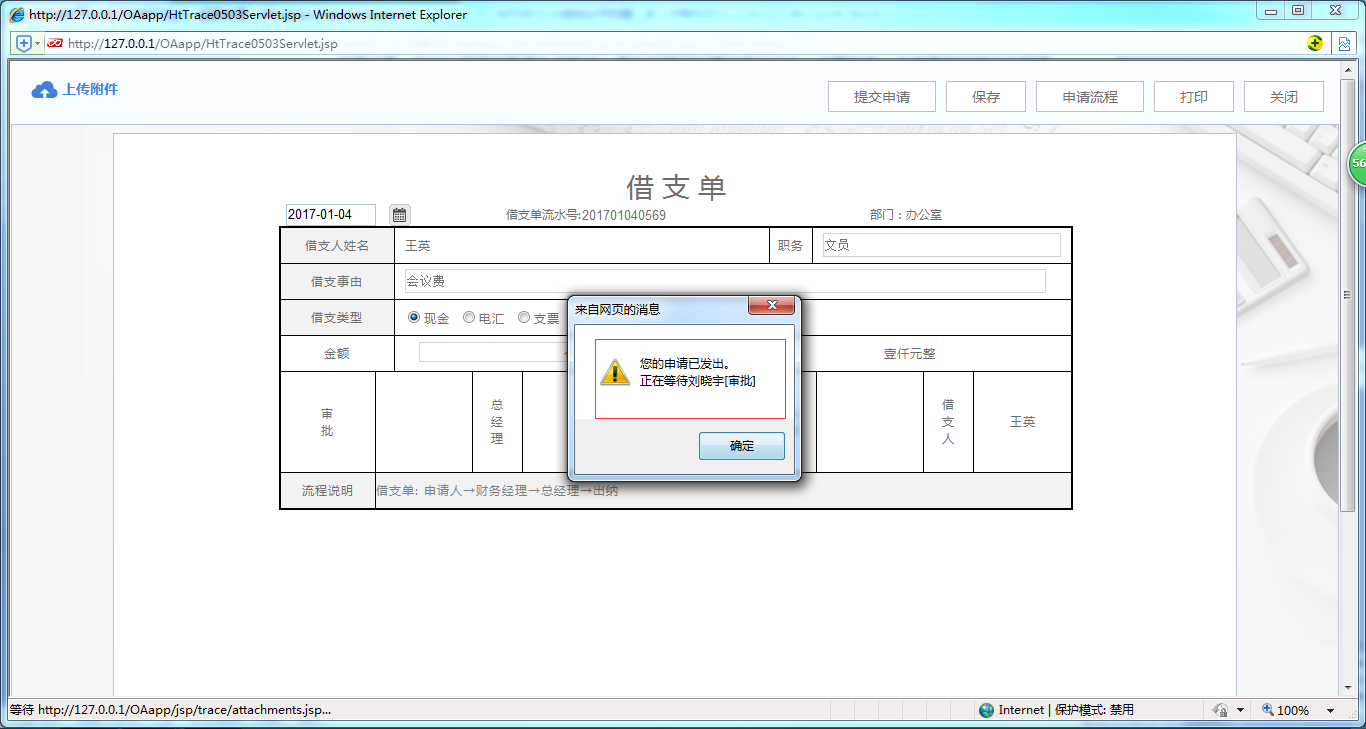Click the 借支单流水号:201701040569 text
Image resolution: width=1366 pixels, height=729 pixels.
[x=586, y=215]
